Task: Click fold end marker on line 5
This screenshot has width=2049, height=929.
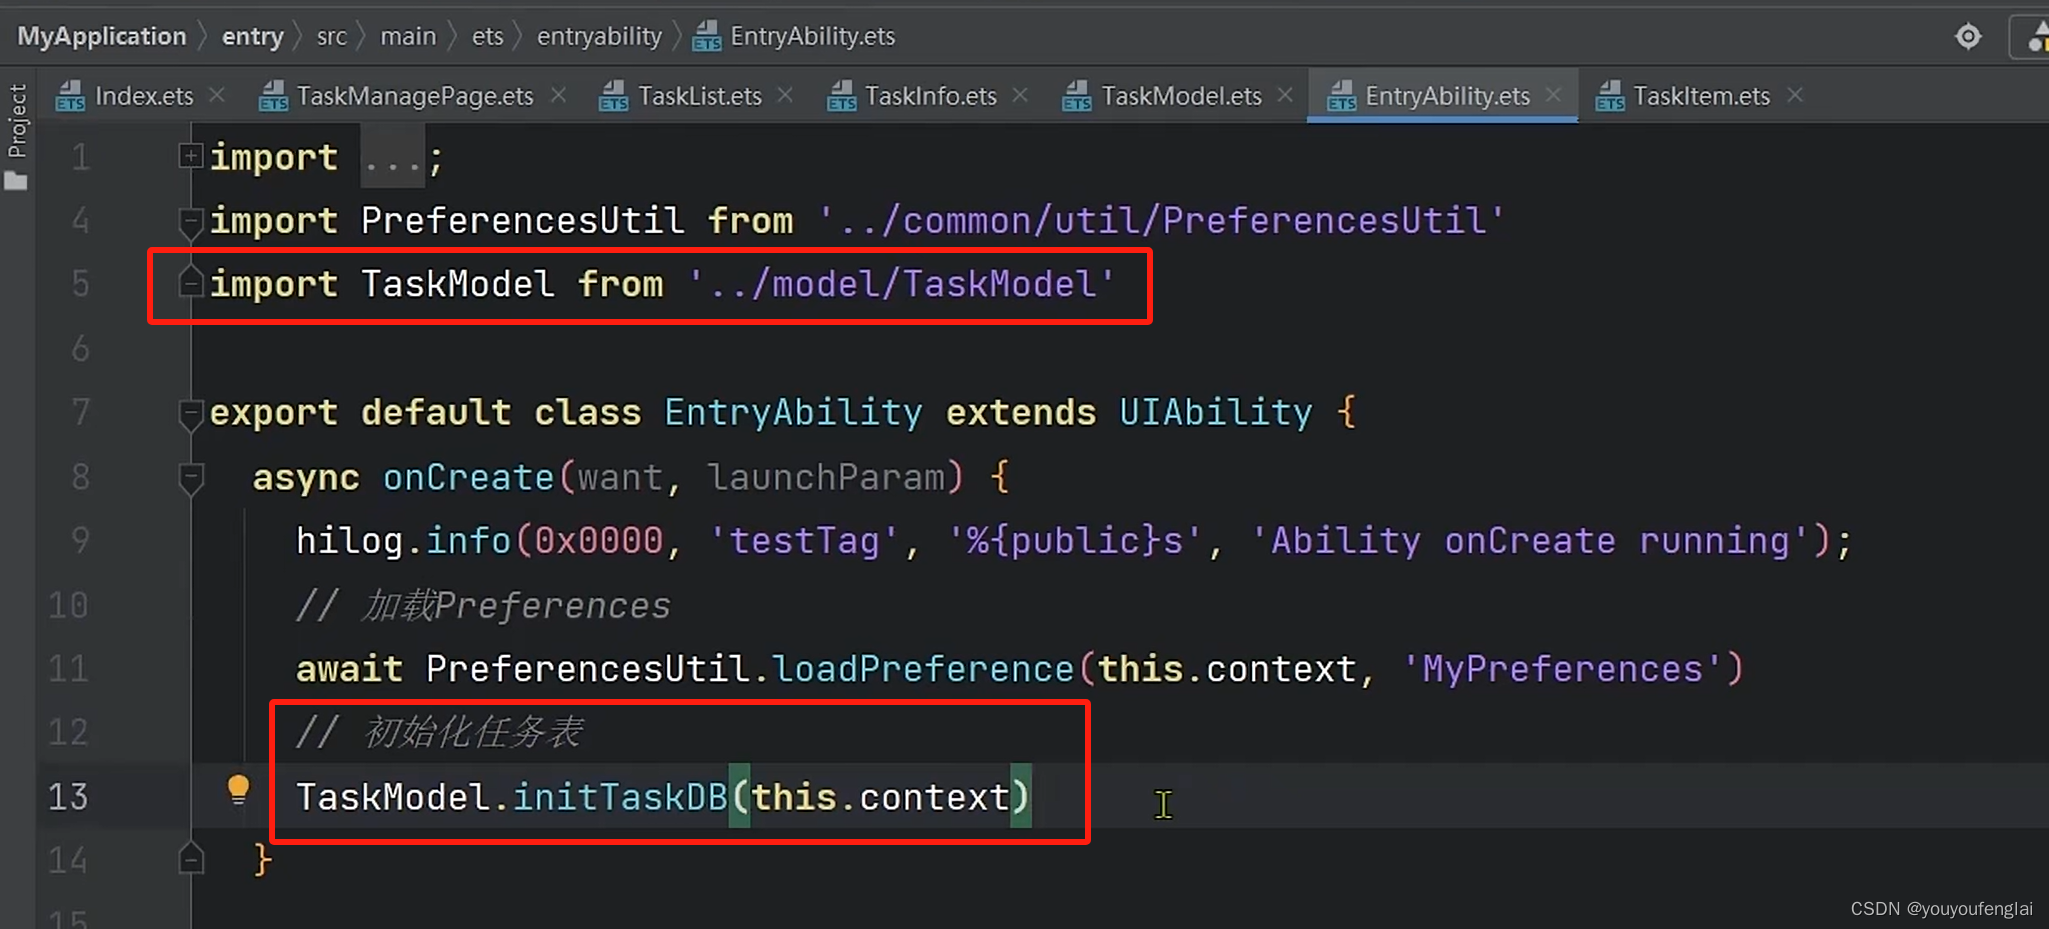Action: [190, 282]
